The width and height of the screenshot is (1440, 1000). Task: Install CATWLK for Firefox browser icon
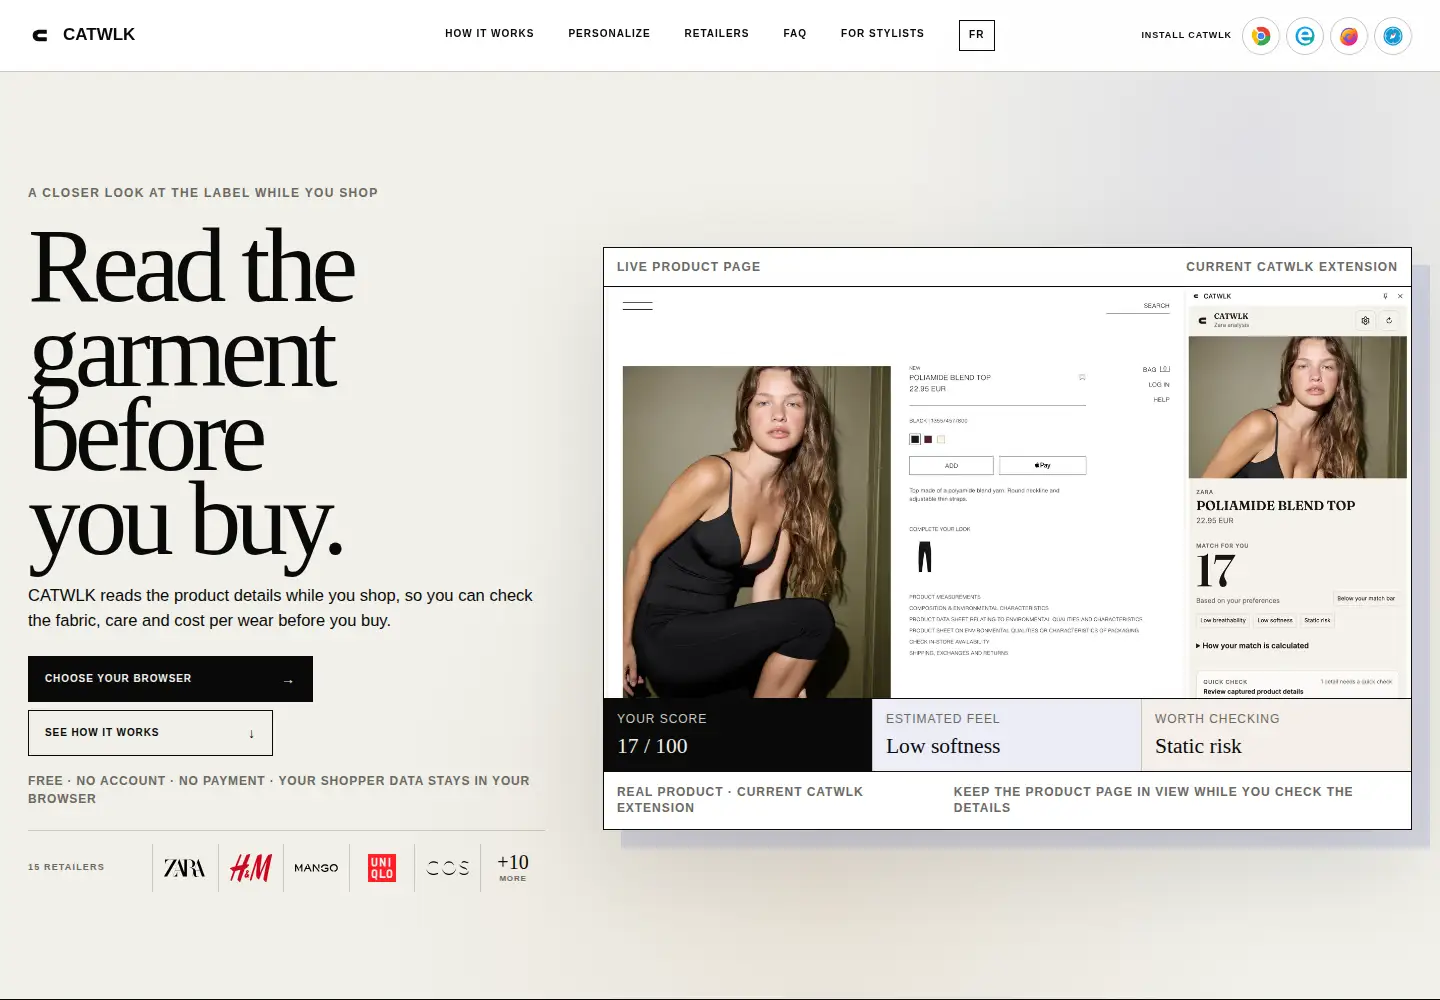click(1349, 36)
